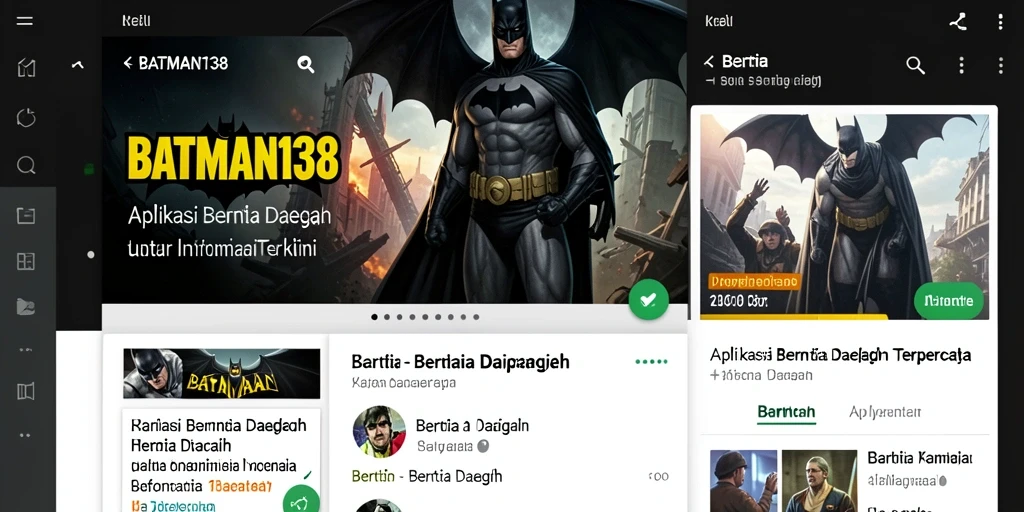The width and height of the screenshot is (1024, 512).
Task: Switch to the Aplyerenterr tab
Action: tap(885, 412)
